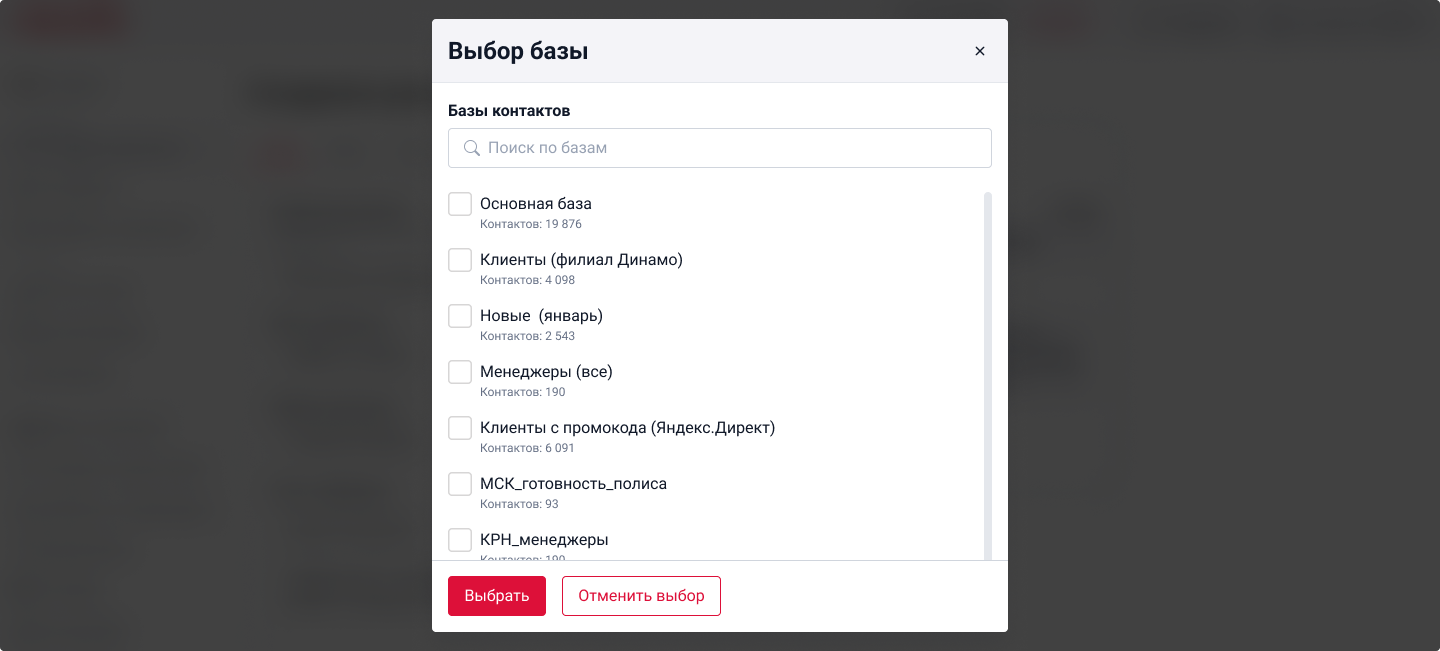Click the Клиенты (филиал Динамо) label
The height and width of the screenshot is (651, 1440).
(581, 260)
